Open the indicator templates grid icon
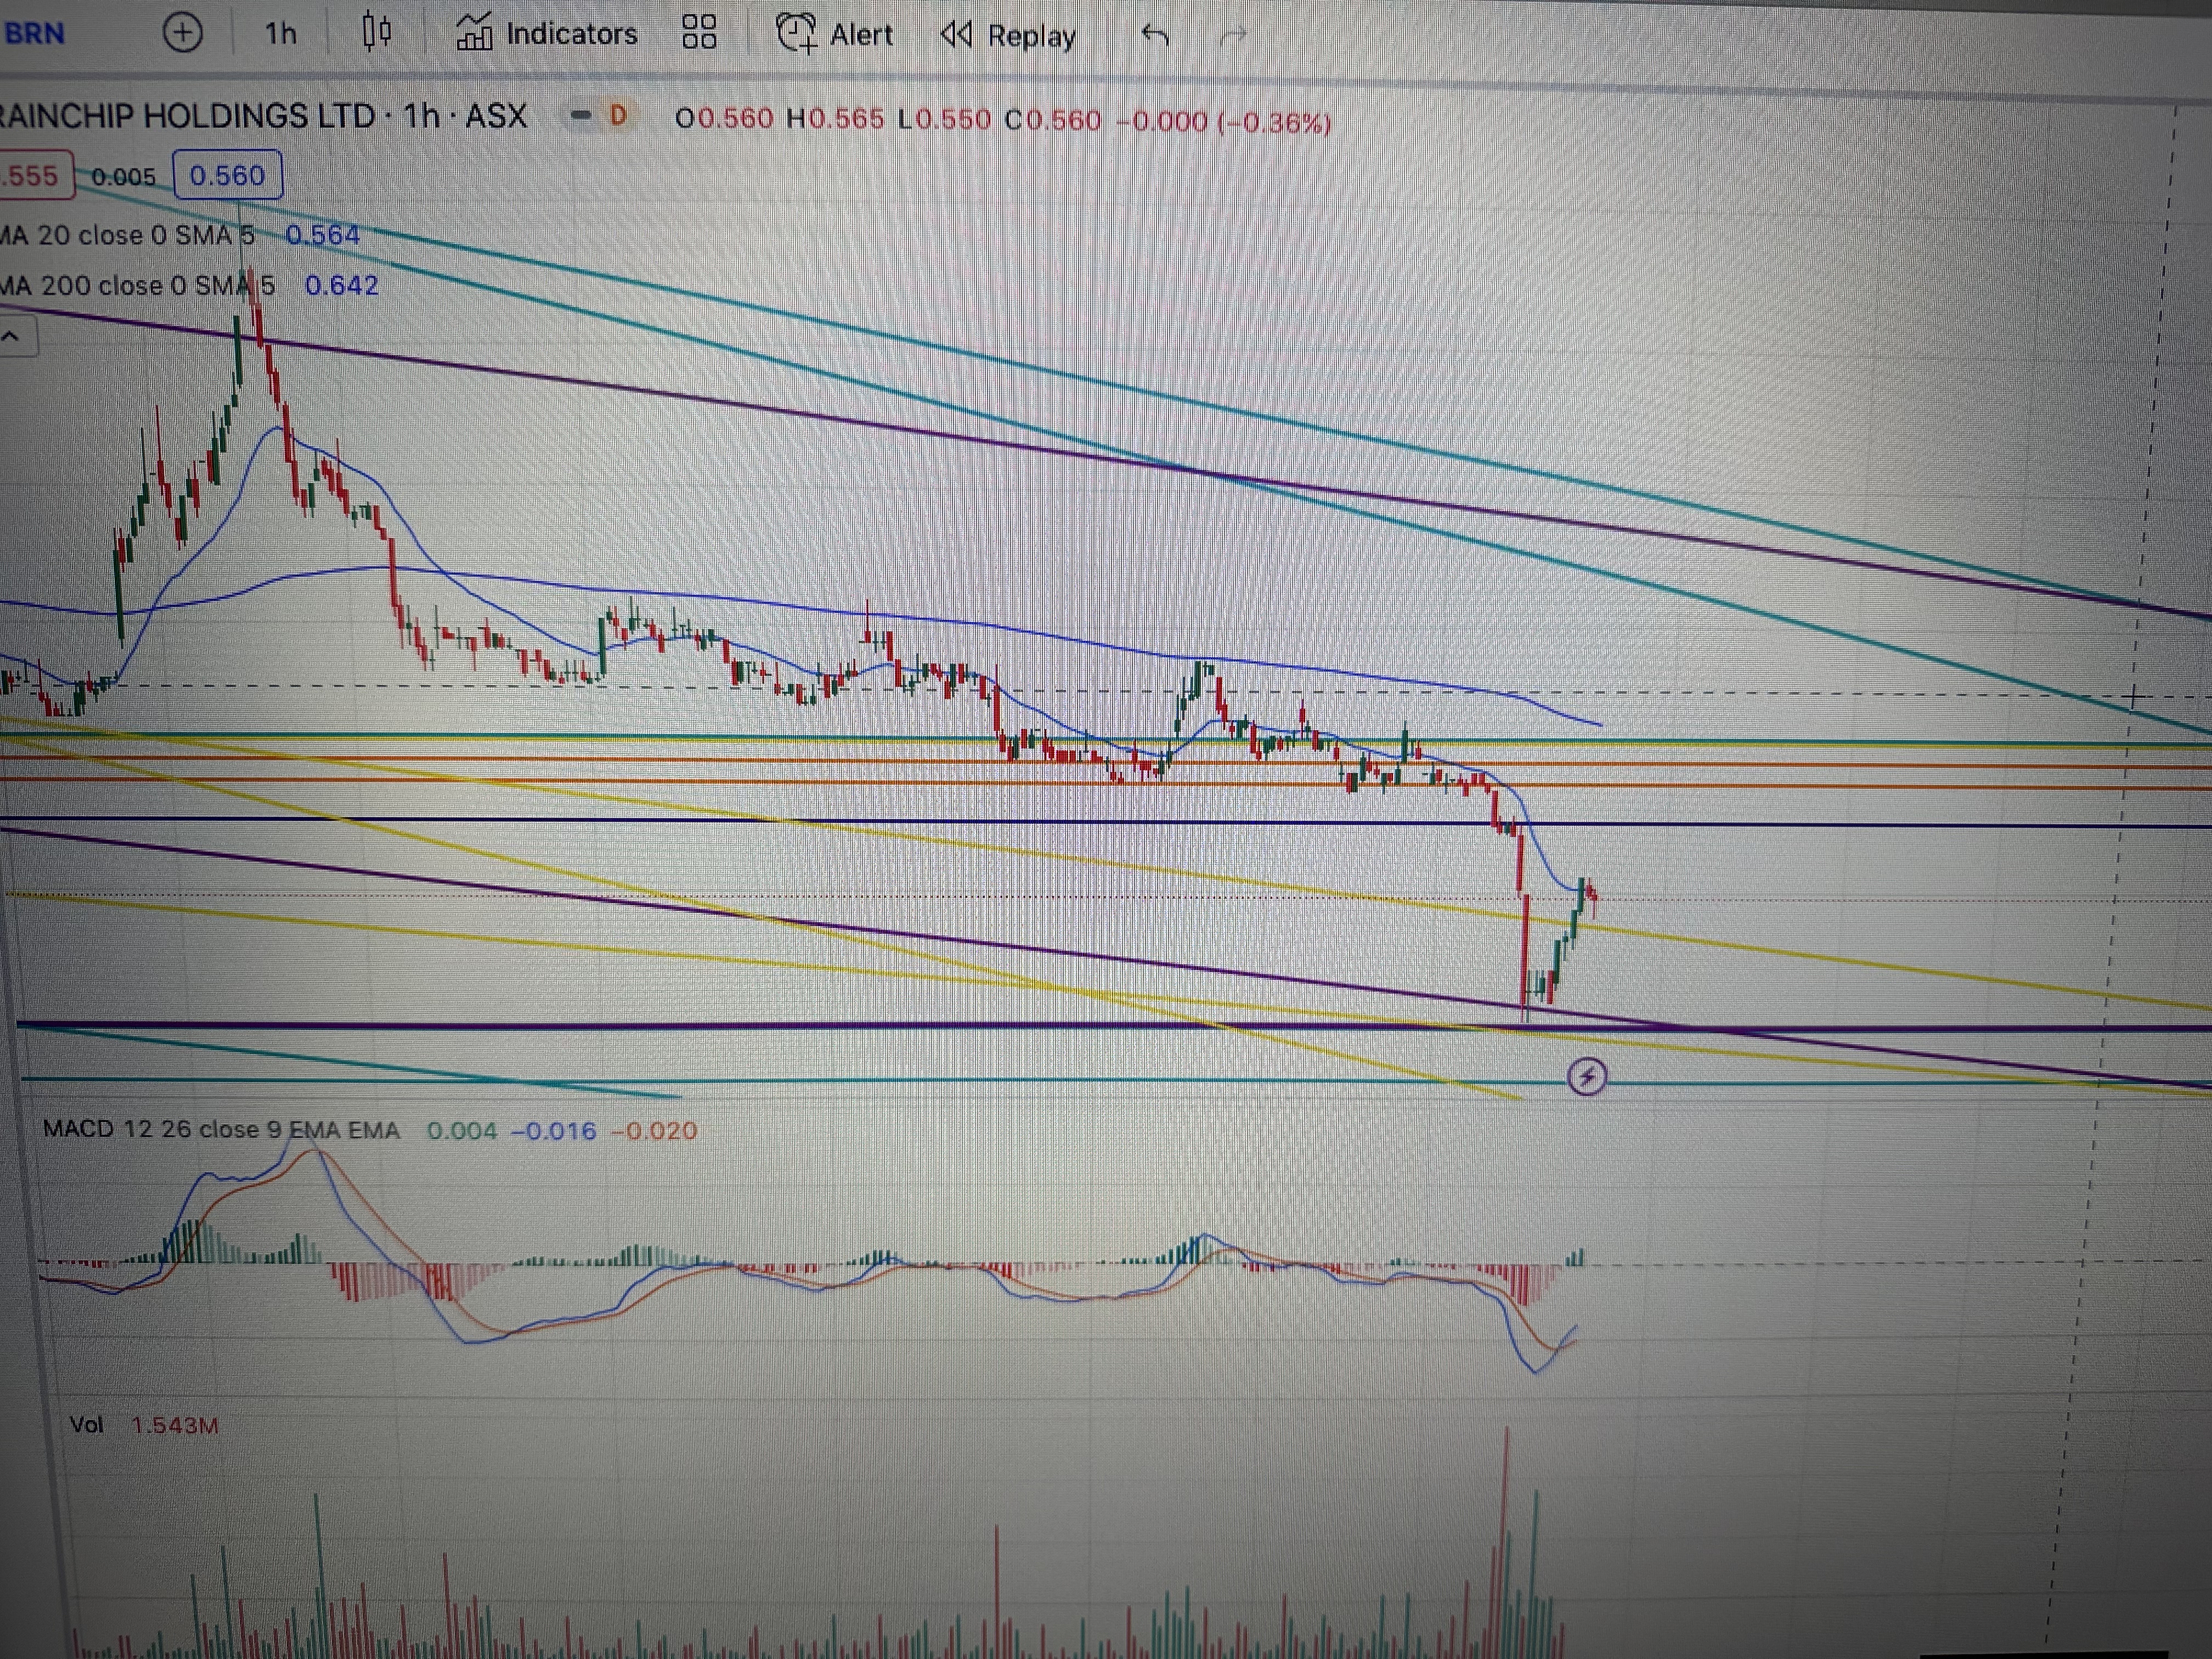The height and width of the screenshot is (1659, 2212). 699,32
